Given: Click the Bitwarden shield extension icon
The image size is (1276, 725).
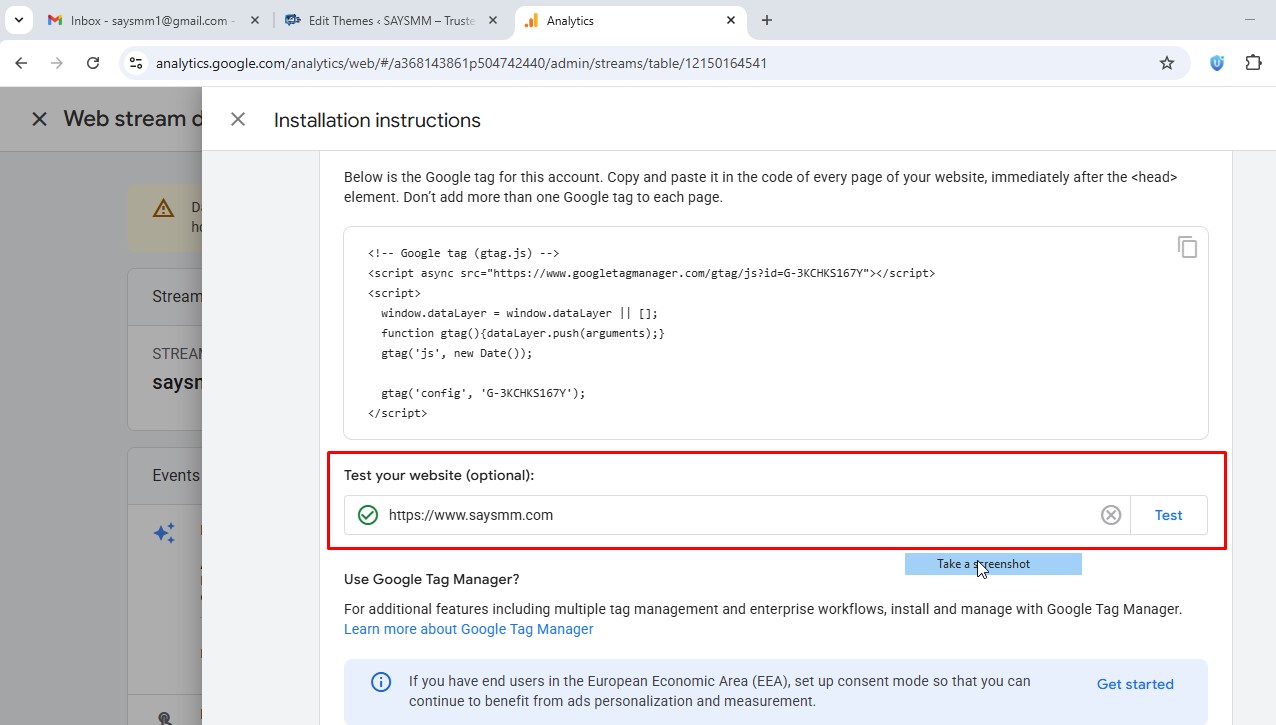Looking at the screenshot, I should click(1216, 63).
